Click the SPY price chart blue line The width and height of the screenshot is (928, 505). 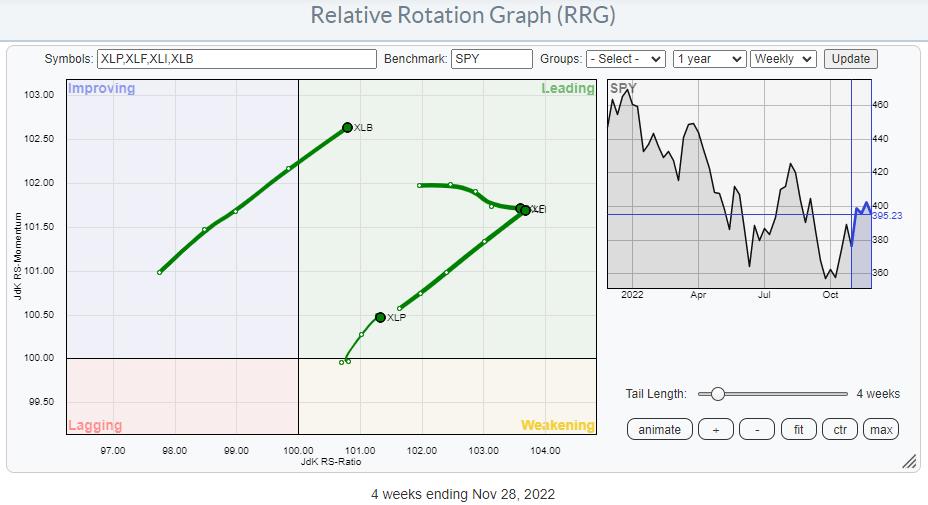click(860, 210)
